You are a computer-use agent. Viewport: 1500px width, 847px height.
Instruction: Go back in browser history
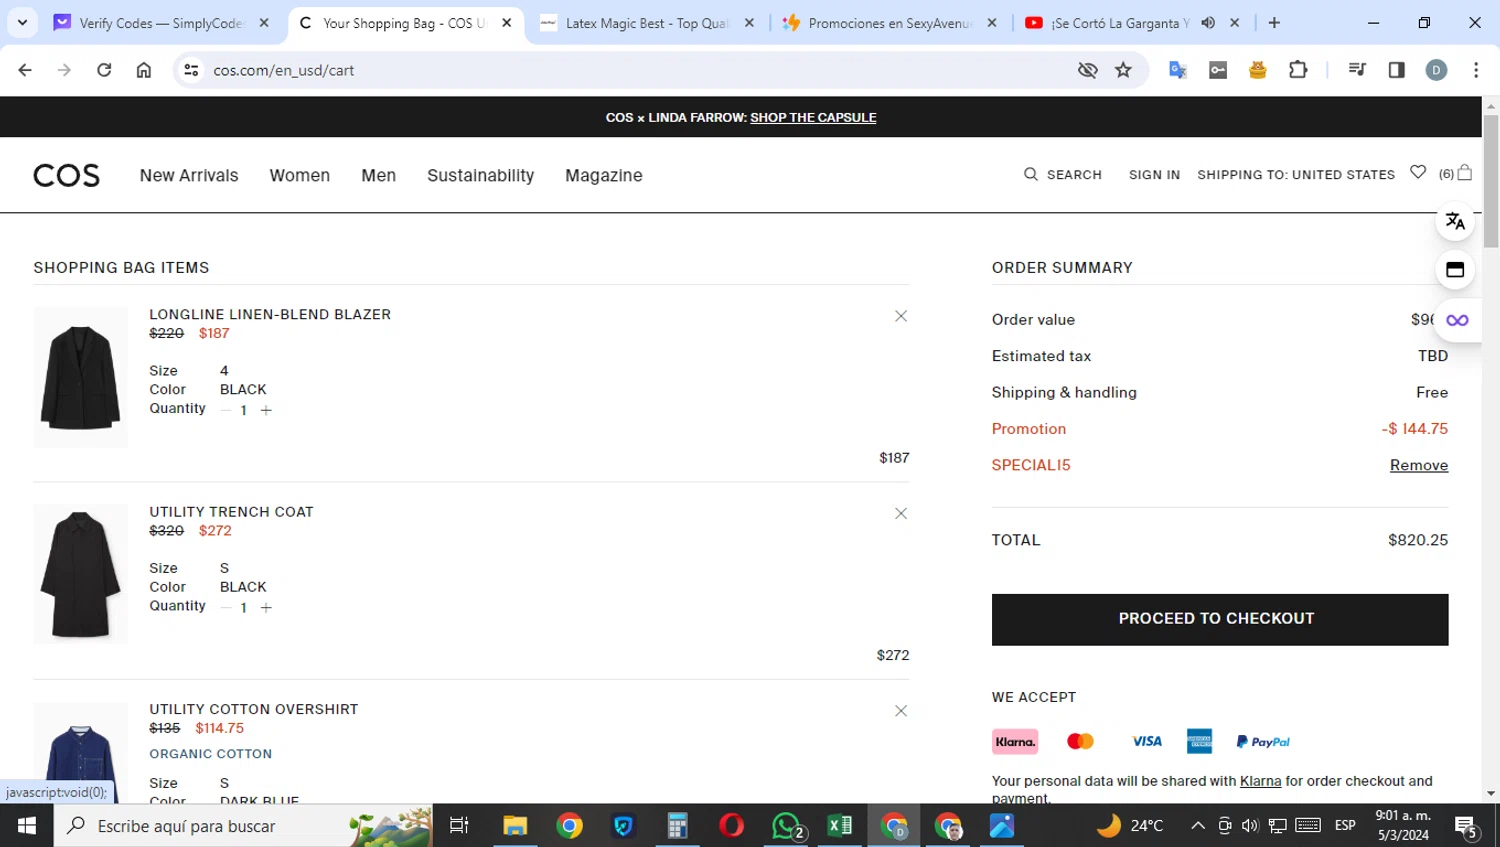pyautogui.click(x=25, y=70)
